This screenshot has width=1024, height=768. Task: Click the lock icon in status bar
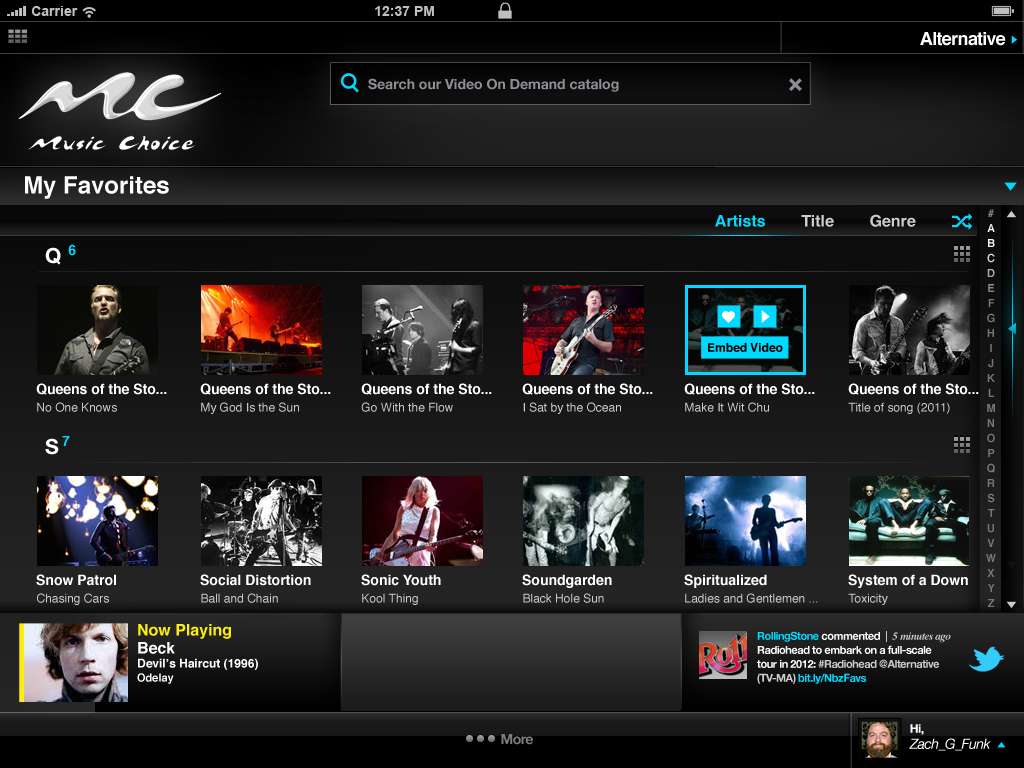(x=505, y=10)
